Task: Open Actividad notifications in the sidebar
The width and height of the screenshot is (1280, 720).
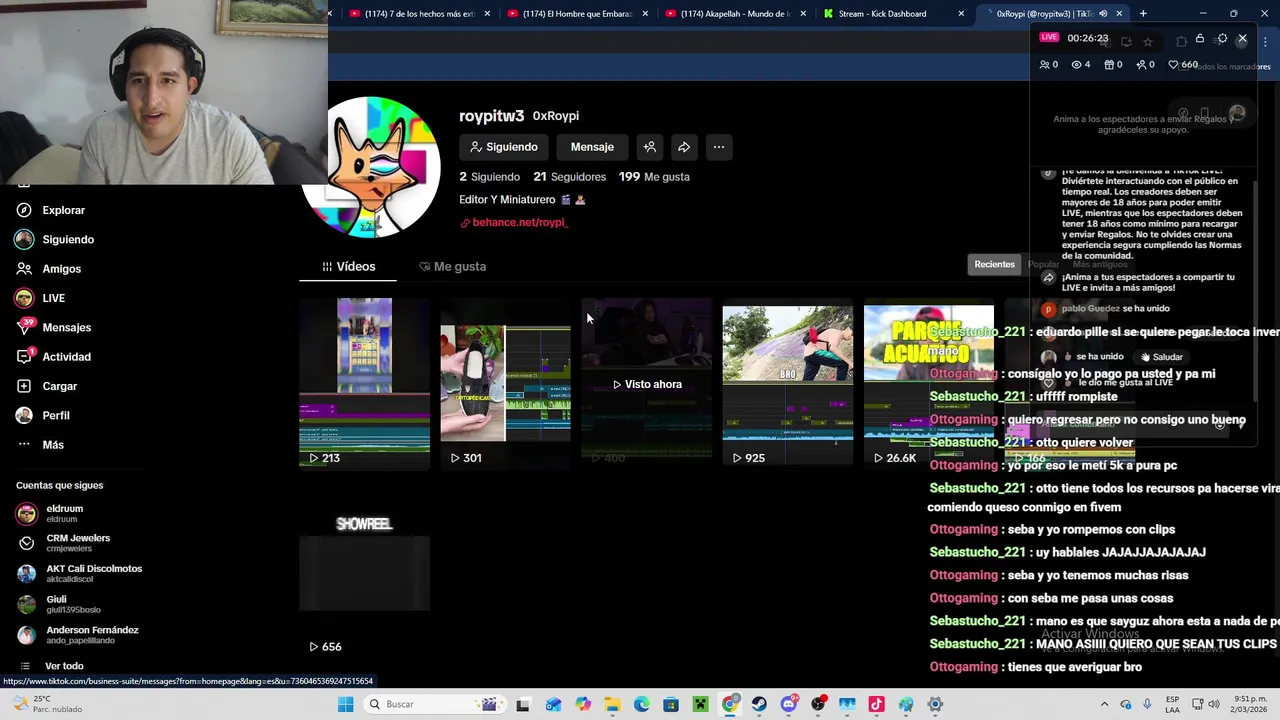Action: pyautogui.click(x=53, y=357)
